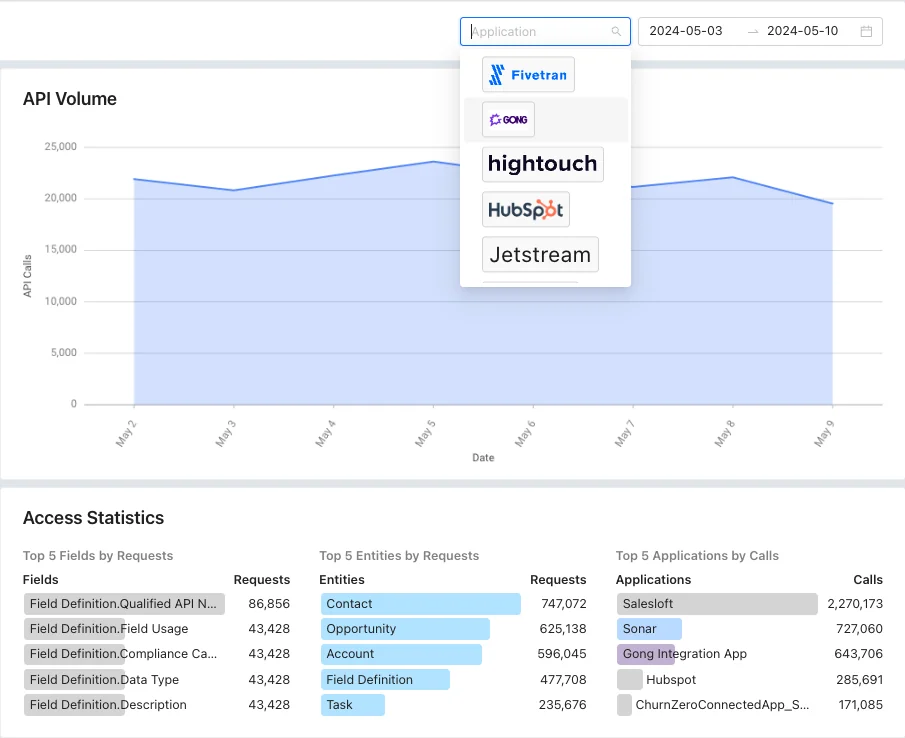The image size is (905, 738).
Task: Click the May 5 chart axis label
Action: [425, 434]
